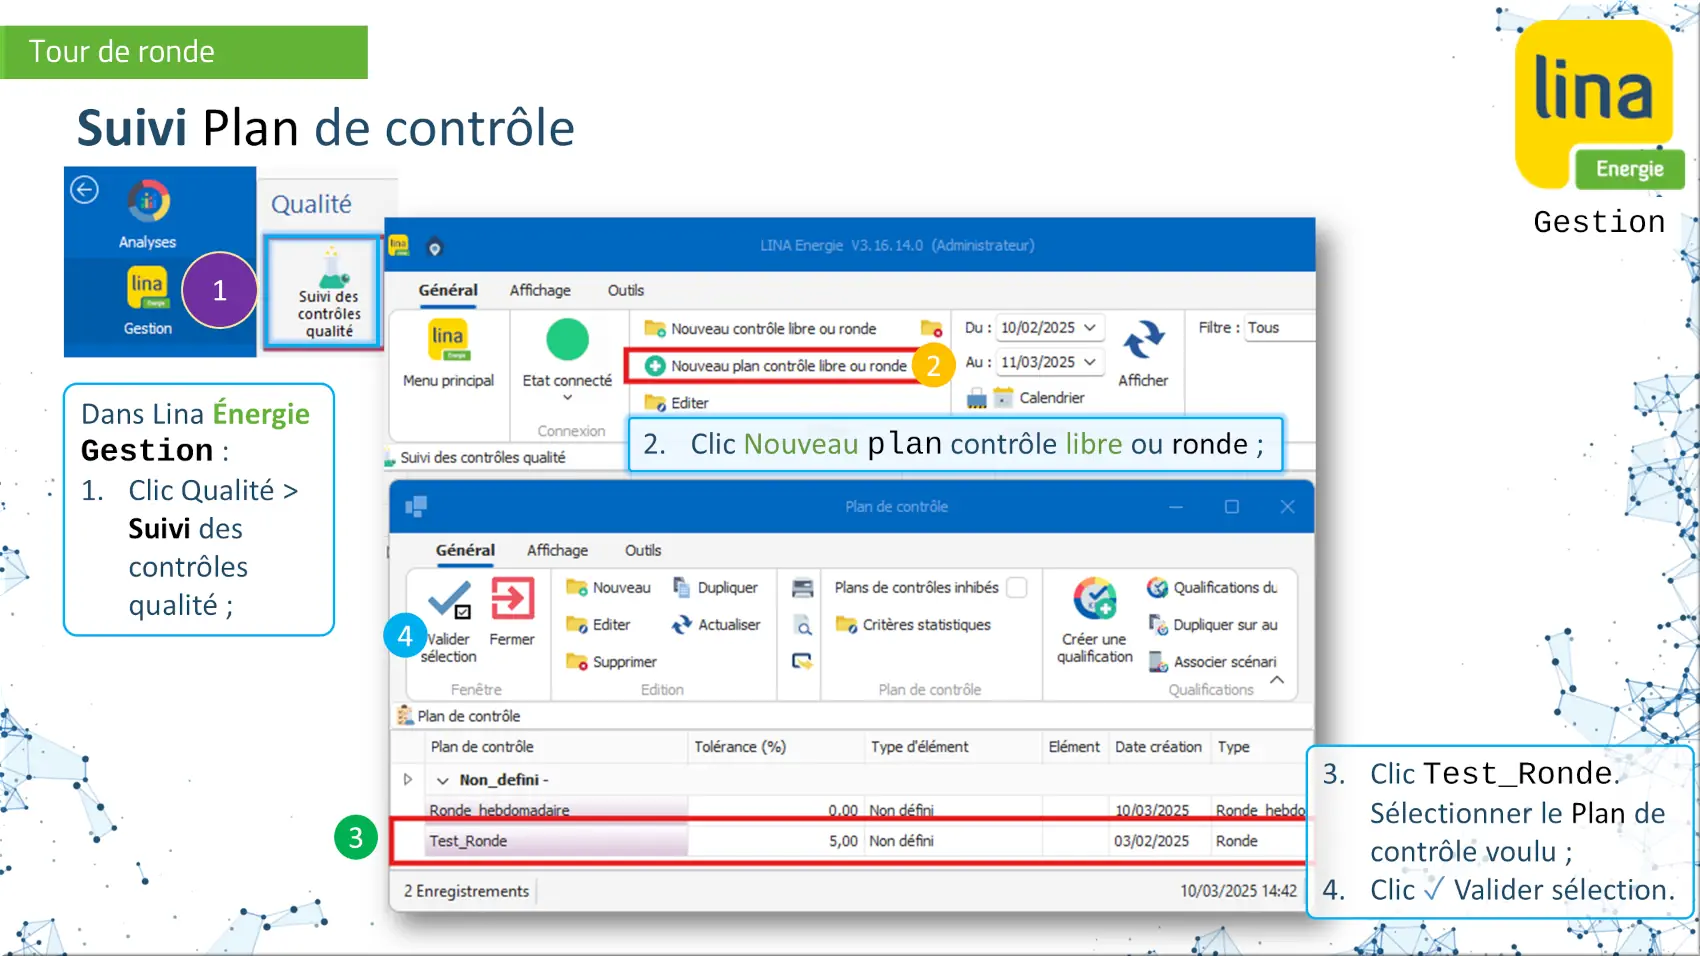Click Supprimer in the Edition group
Viewport: 1700px width, 956px height.
pyautogui.click(x=611, y=662)
